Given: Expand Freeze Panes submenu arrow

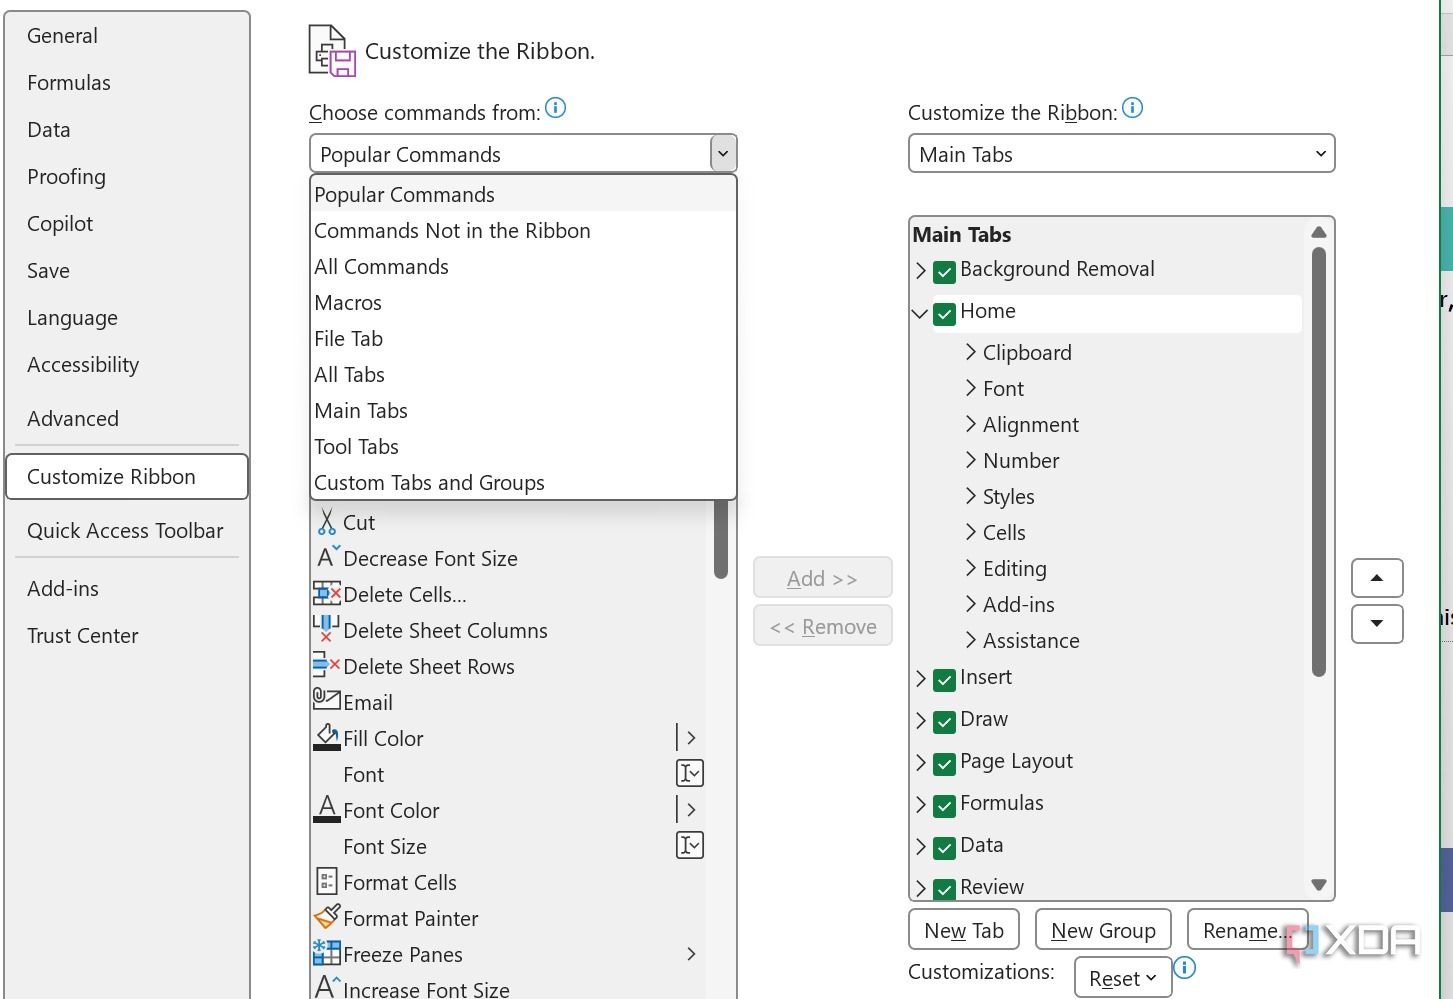Looking at the screenshot, I should click(x=690, y=954).
